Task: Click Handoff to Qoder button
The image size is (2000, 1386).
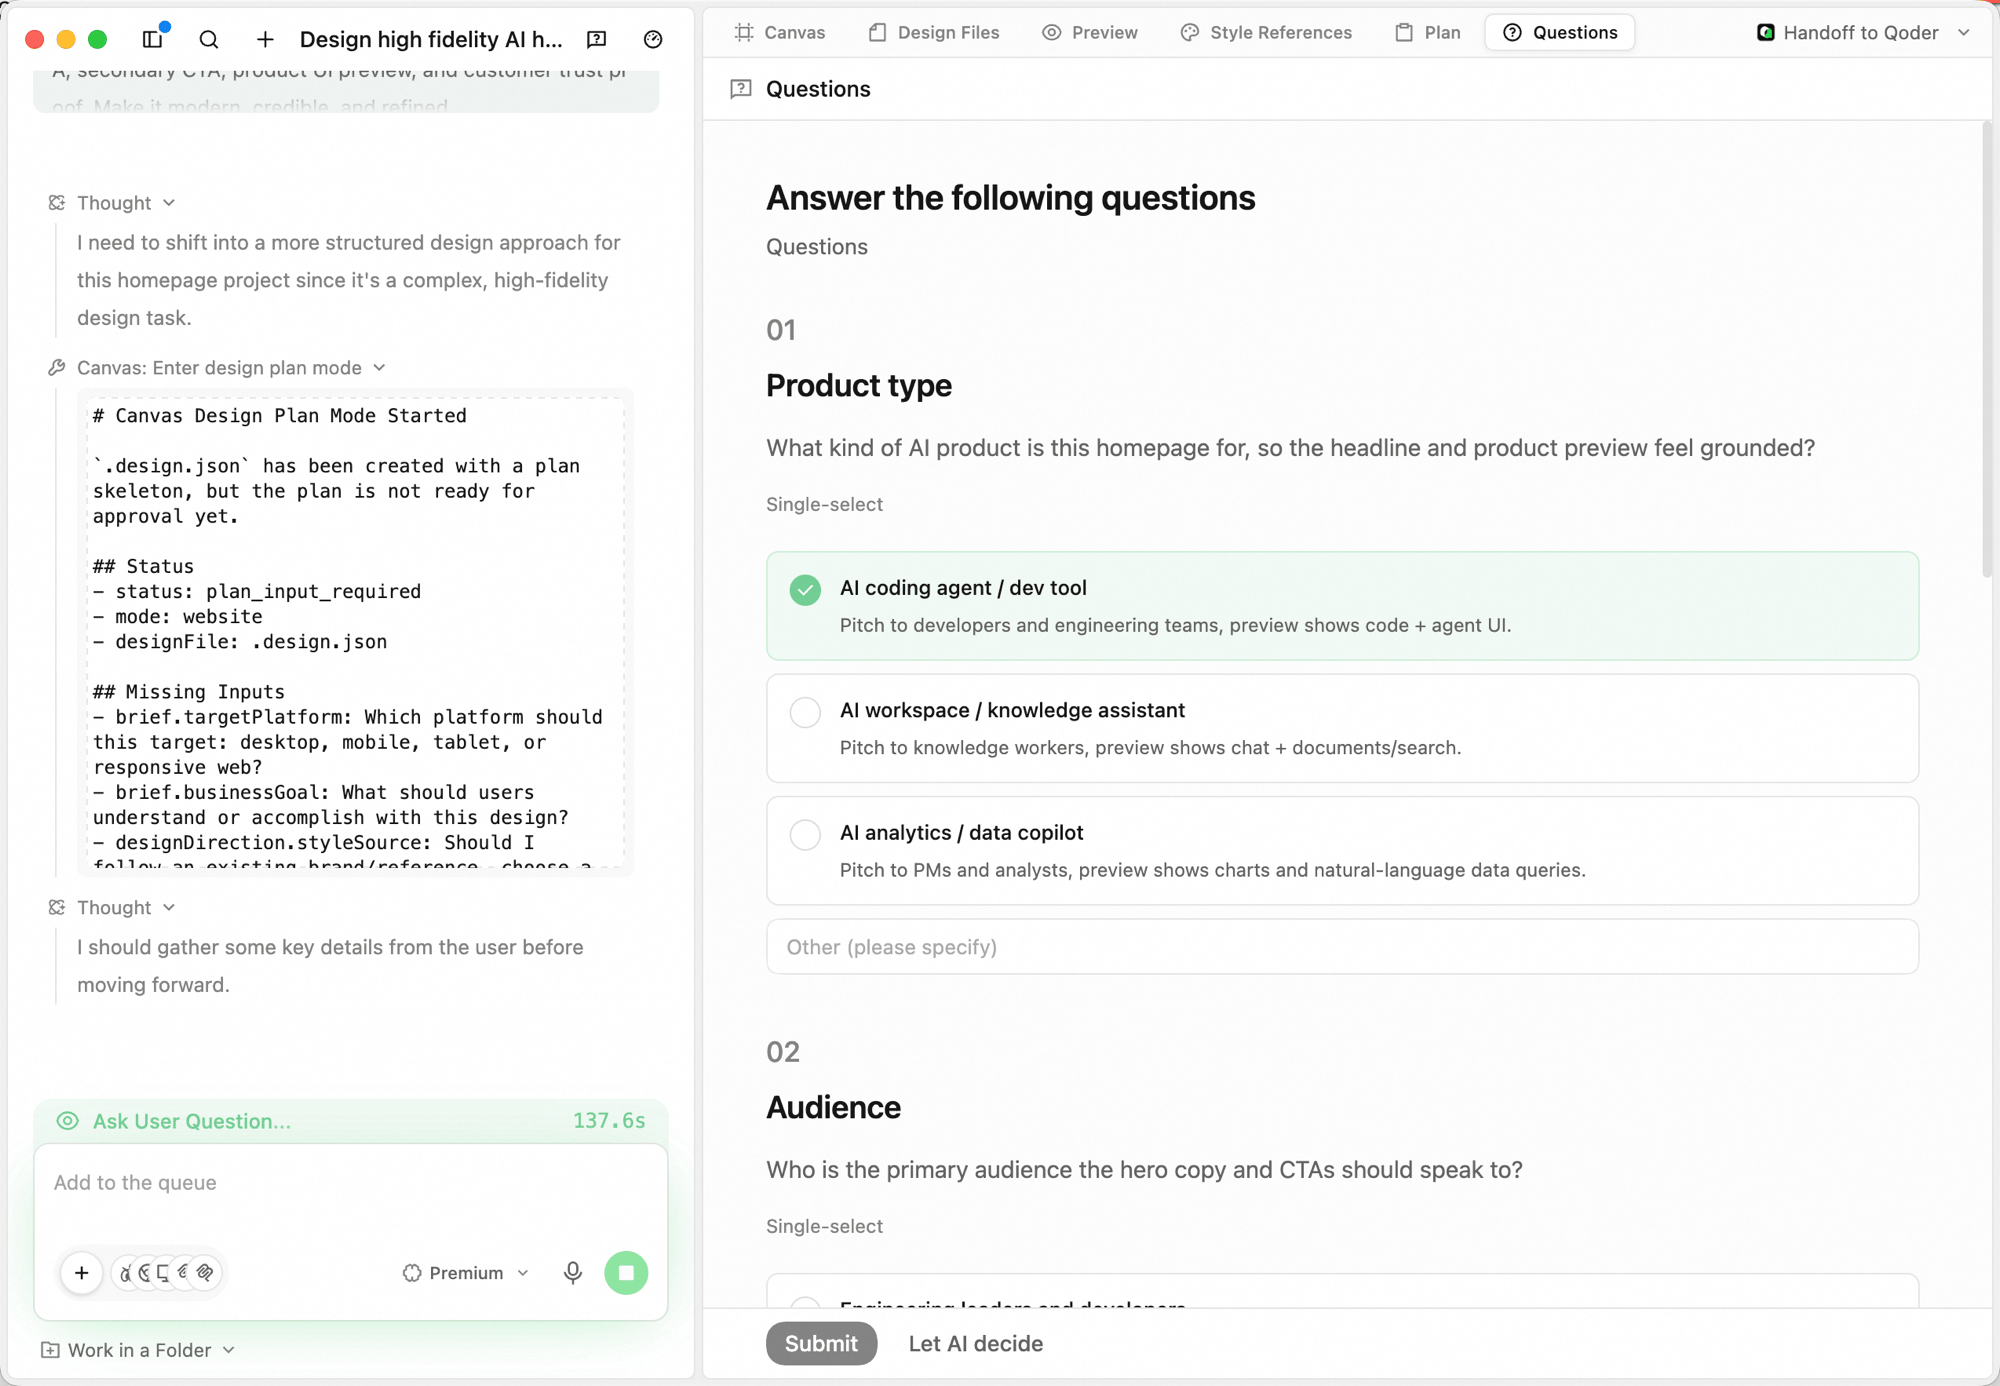Action: (x=1863, y=33)
